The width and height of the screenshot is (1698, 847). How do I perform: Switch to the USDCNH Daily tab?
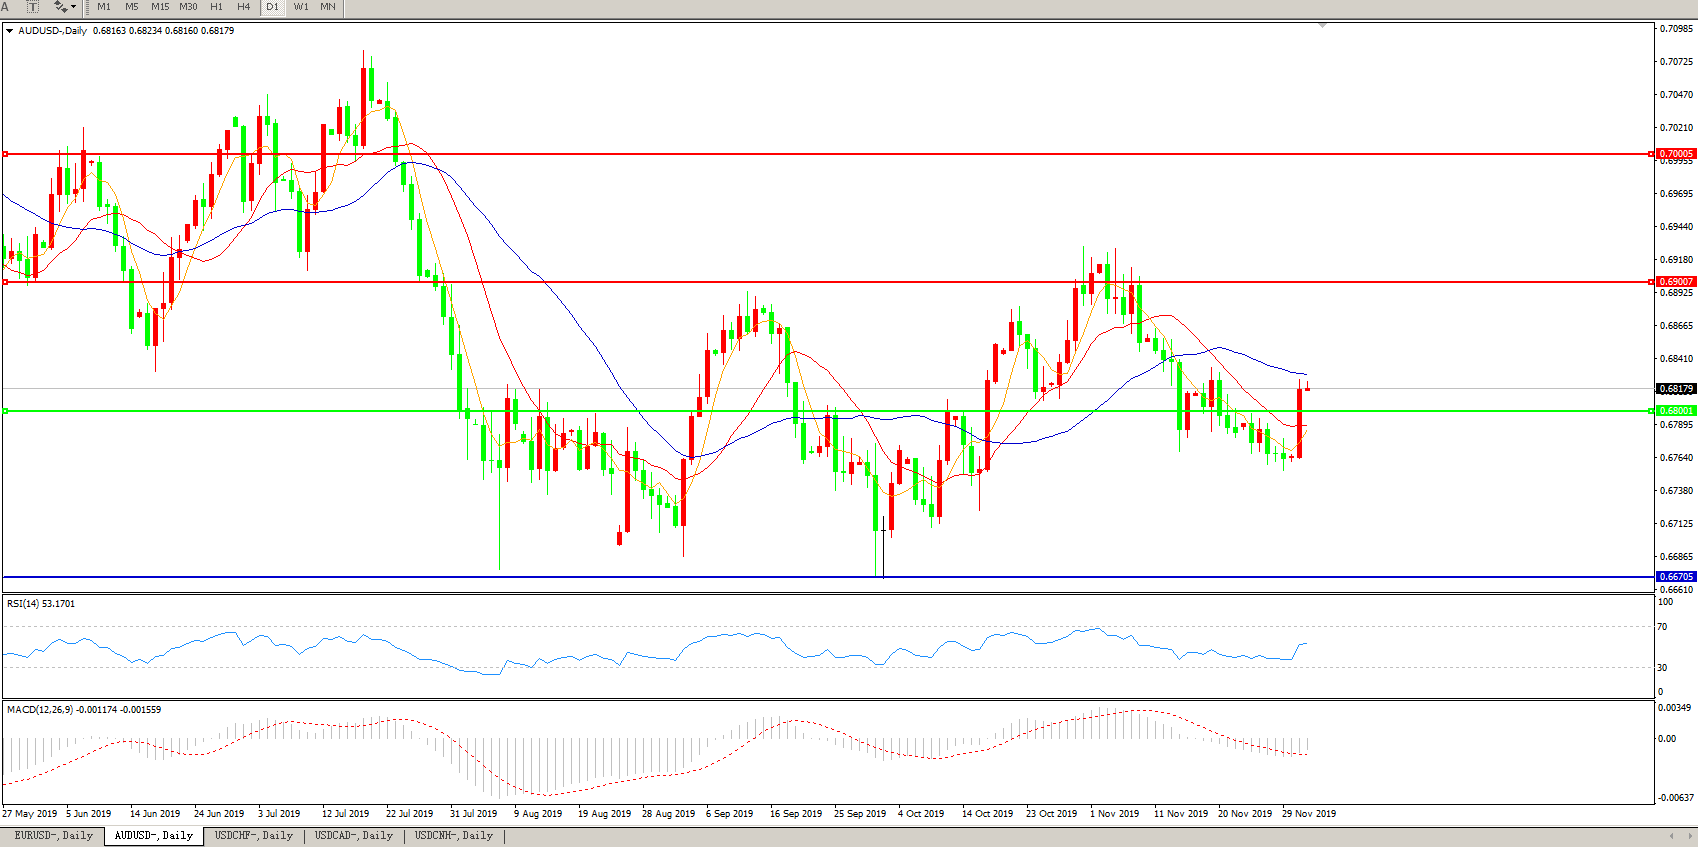(x=453, y=836)
